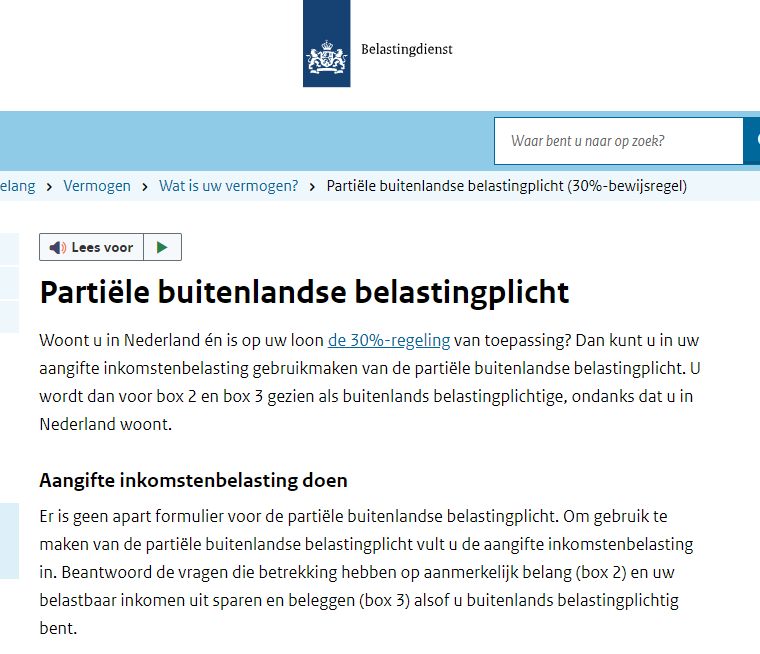
Task: Play the read-aloud with green arrow
Action: click(162, 247)
